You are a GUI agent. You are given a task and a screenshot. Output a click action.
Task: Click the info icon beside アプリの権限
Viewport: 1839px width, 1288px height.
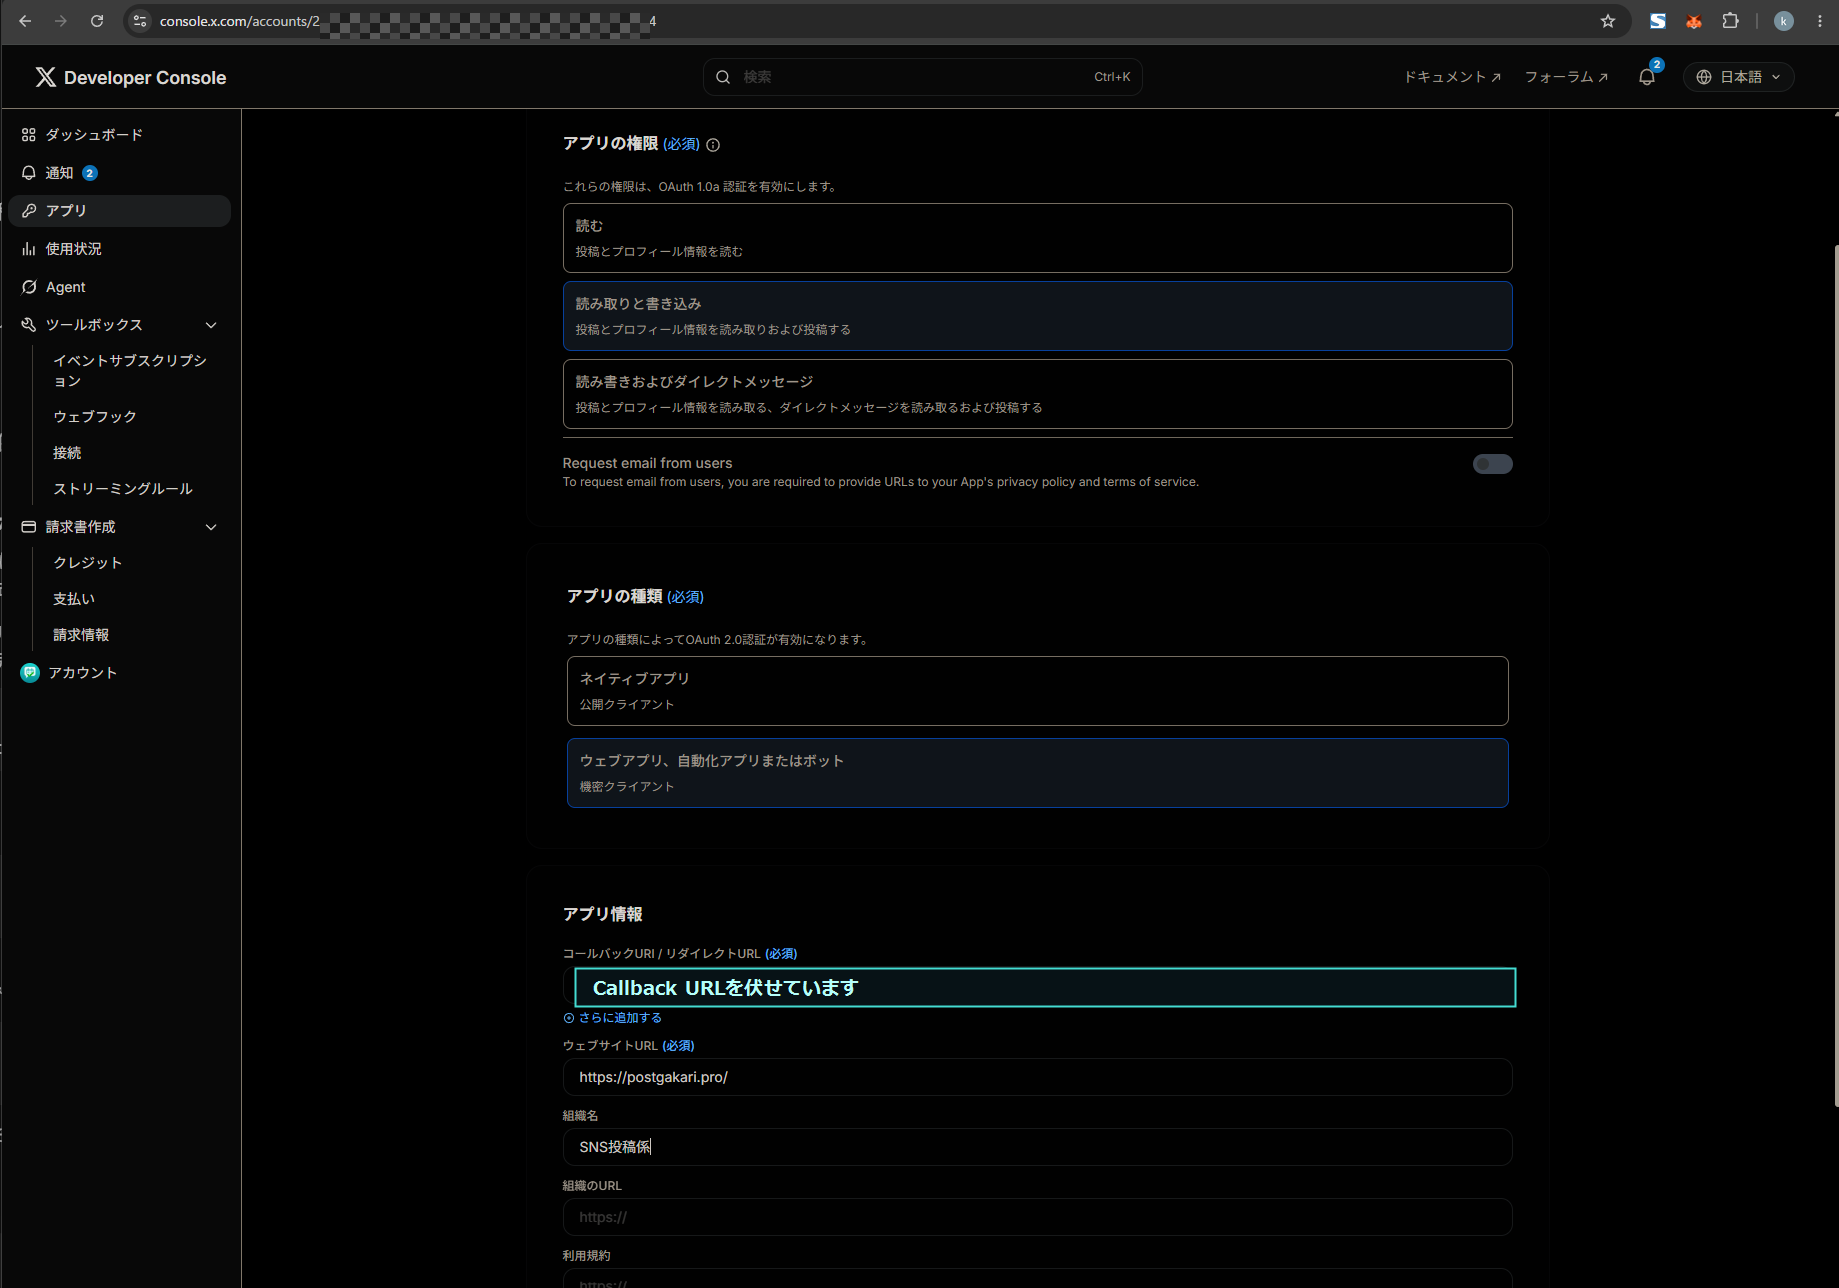coord(713,145)
